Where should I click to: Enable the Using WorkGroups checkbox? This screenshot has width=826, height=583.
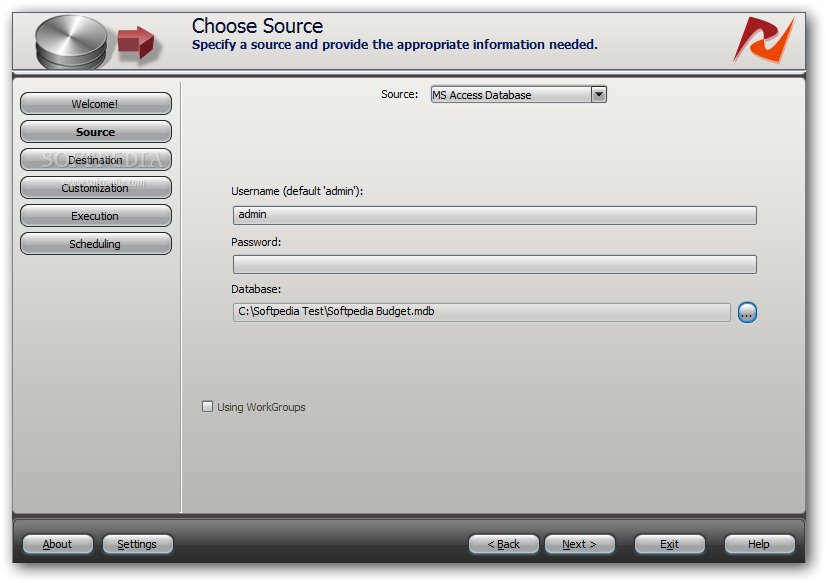point(207,407)
